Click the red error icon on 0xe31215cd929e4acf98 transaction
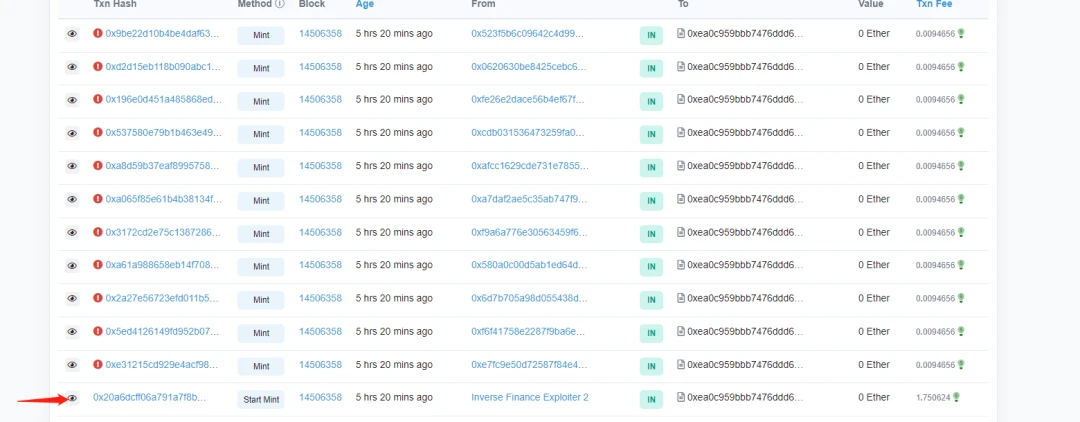This screenshot has width=1080, height=422. [x=98, y=364]
